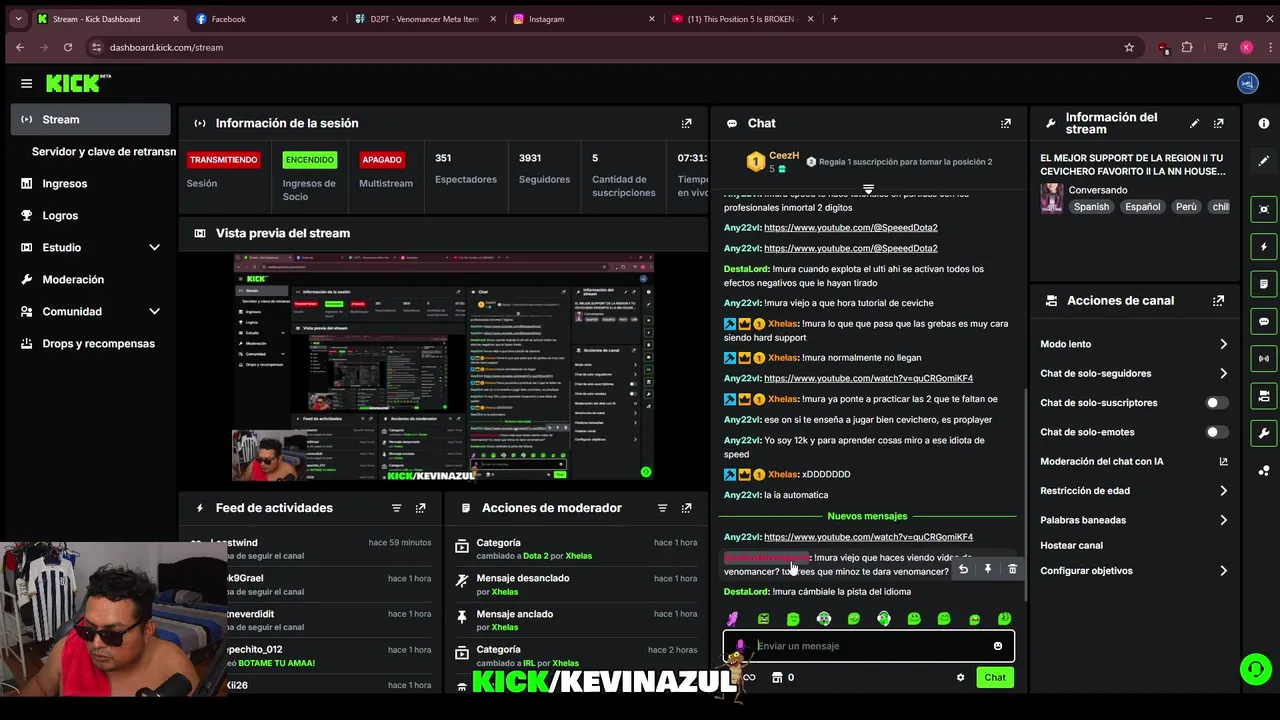Viewport: 1280px width, 720px height.
Task: Click the channel actions camera icon in right rail
Action: [1264, 396]
